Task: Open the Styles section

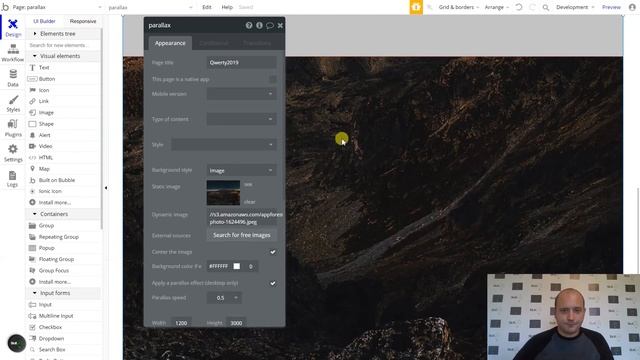Action: [x=13, y=103]
